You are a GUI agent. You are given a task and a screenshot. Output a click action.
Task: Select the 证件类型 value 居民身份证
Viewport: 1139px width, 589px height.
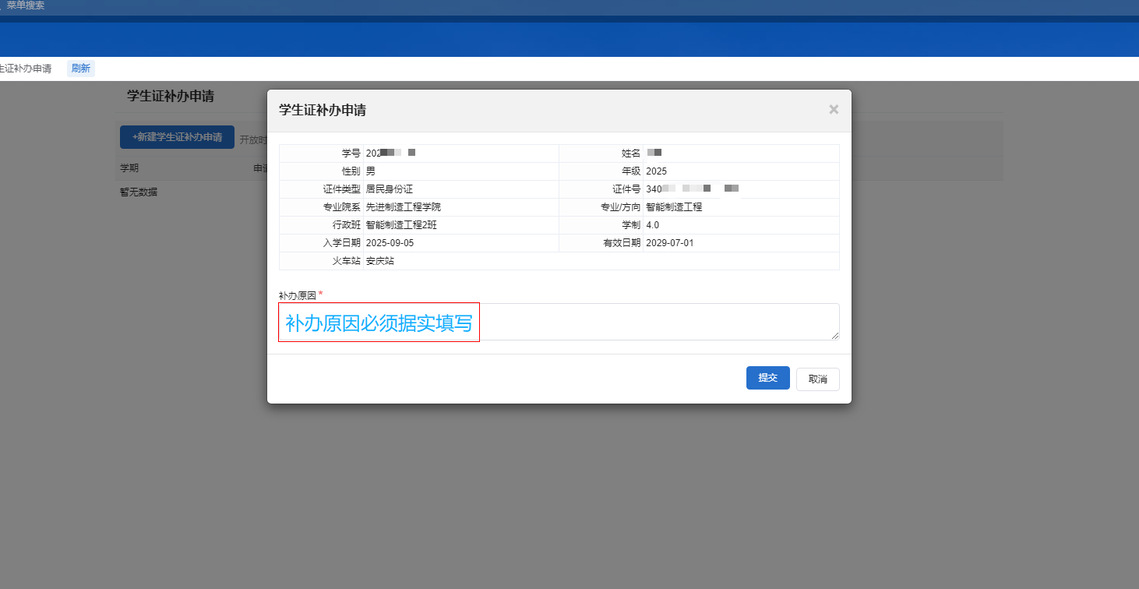coord(390,189)
